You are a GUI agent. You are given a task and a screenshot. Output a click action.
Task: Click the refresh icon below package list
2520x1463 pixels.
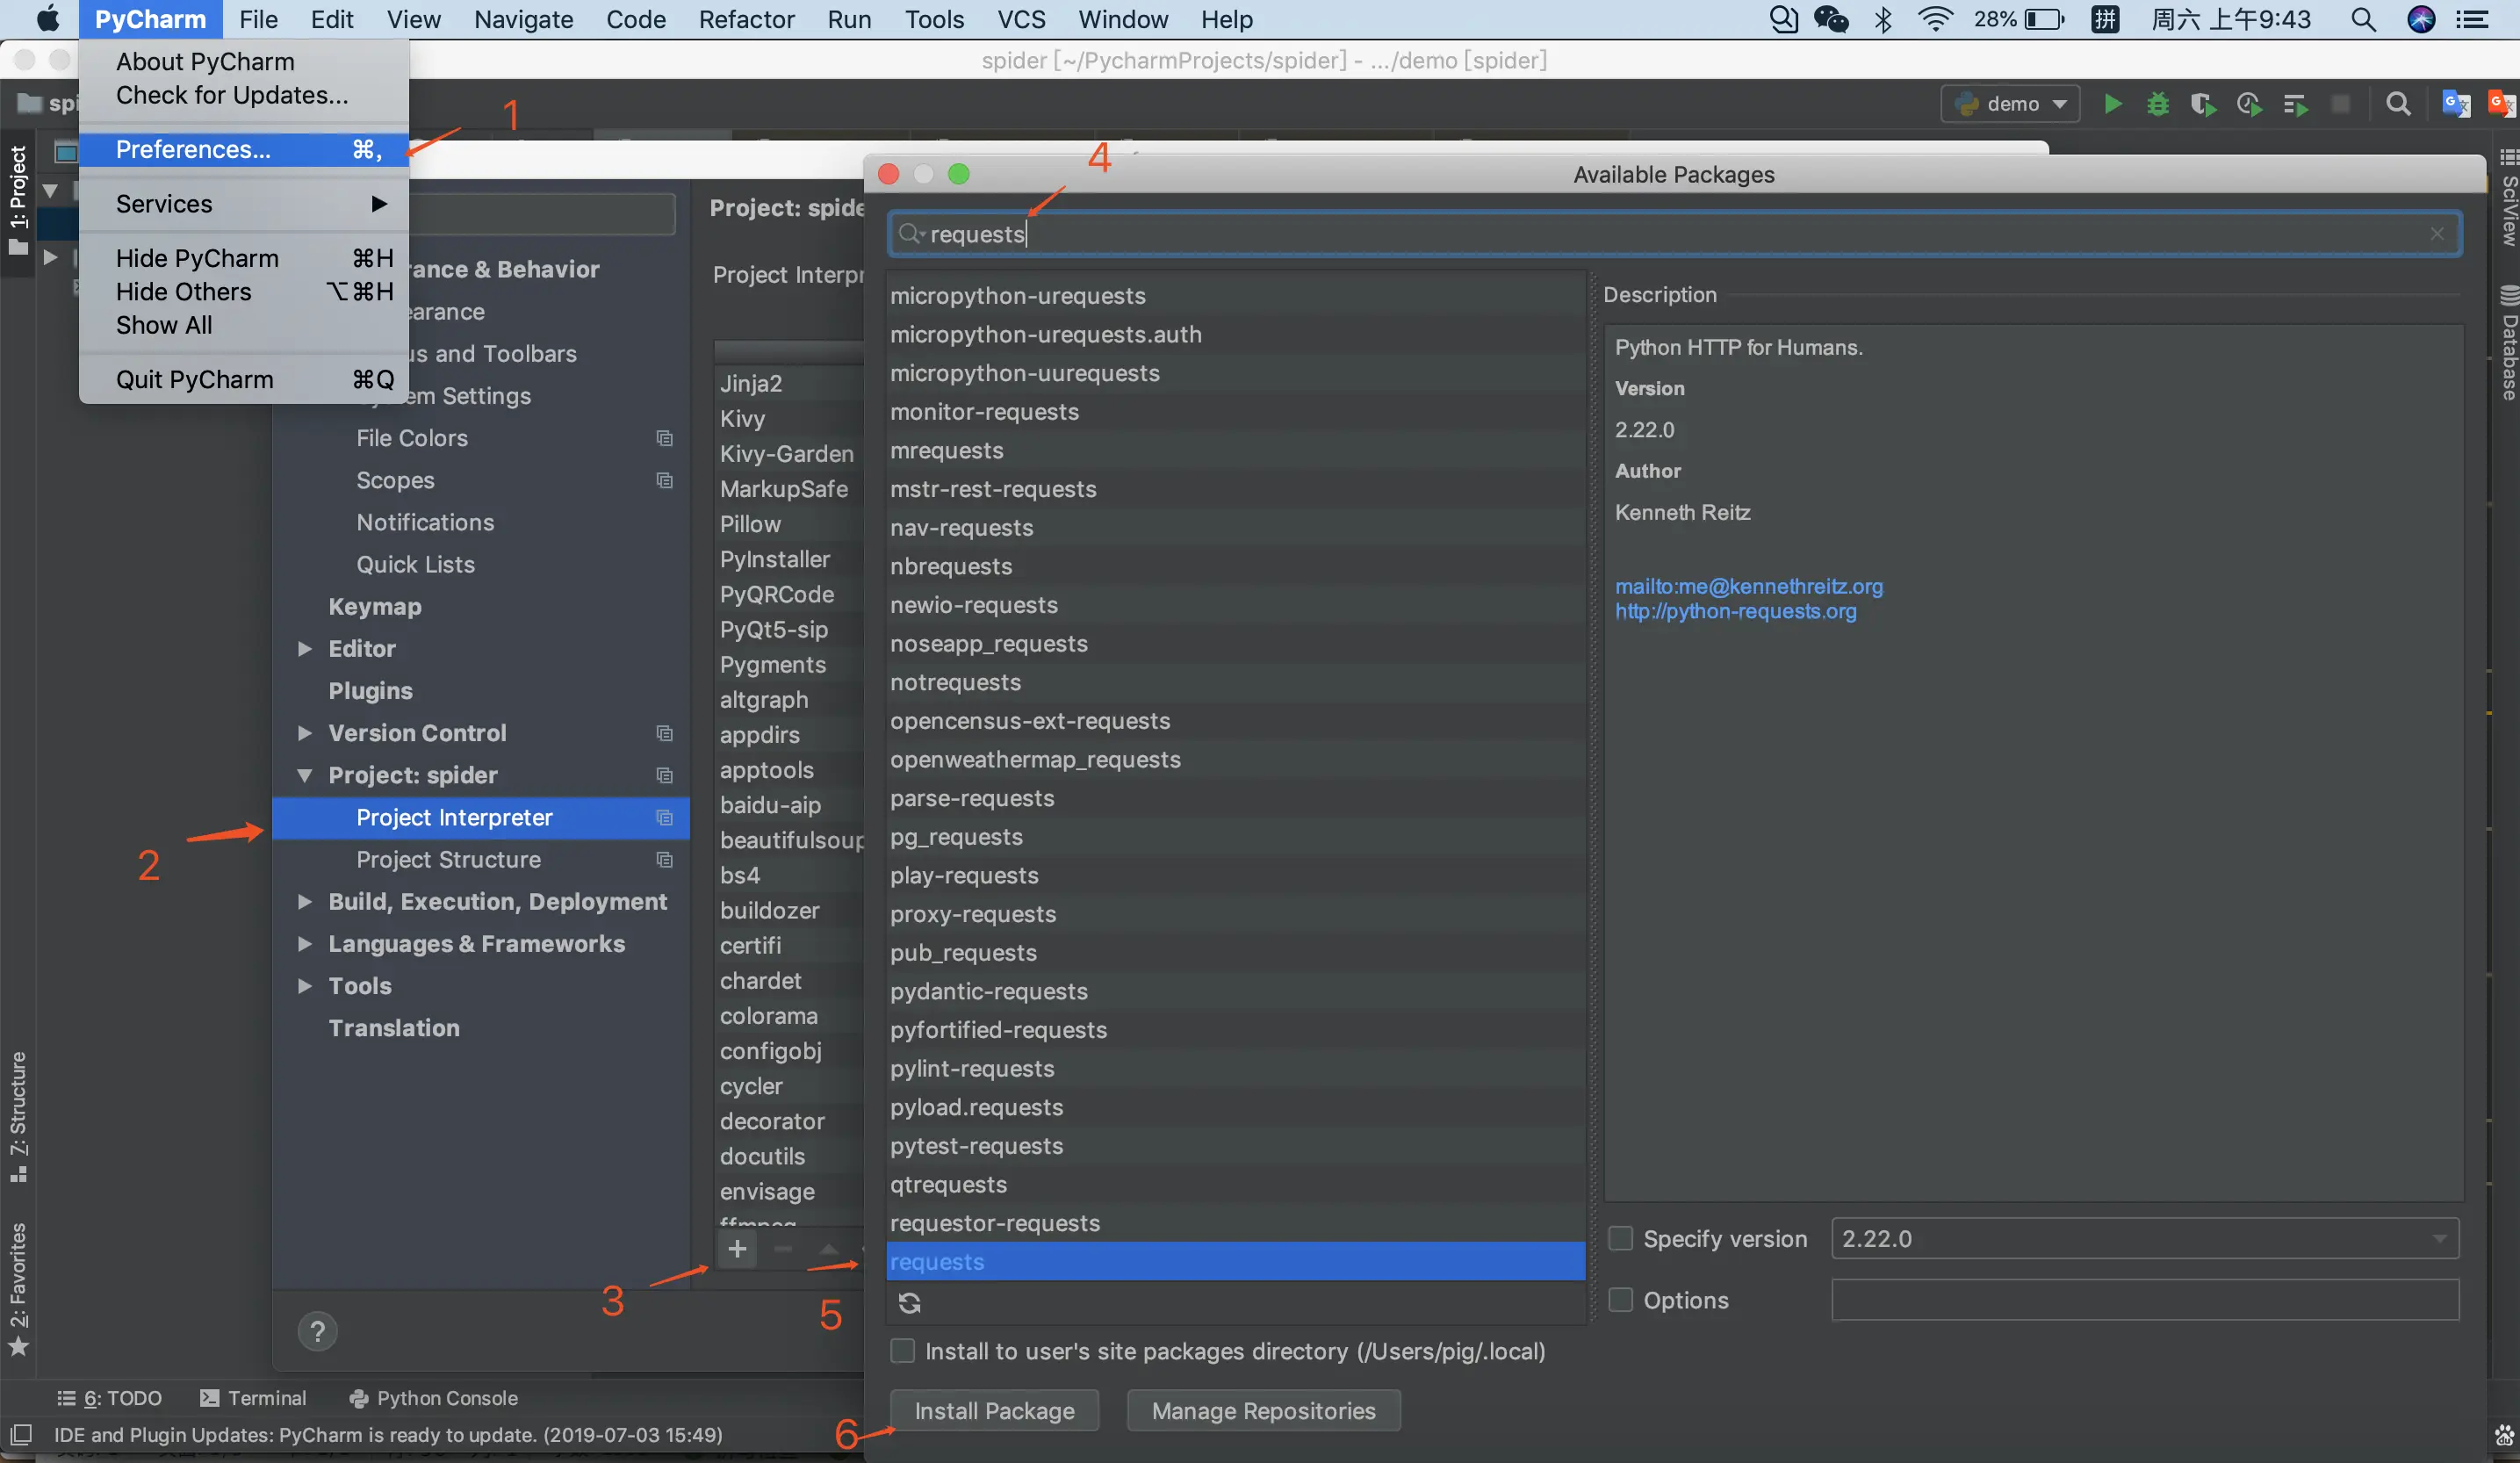point(909,1303)
